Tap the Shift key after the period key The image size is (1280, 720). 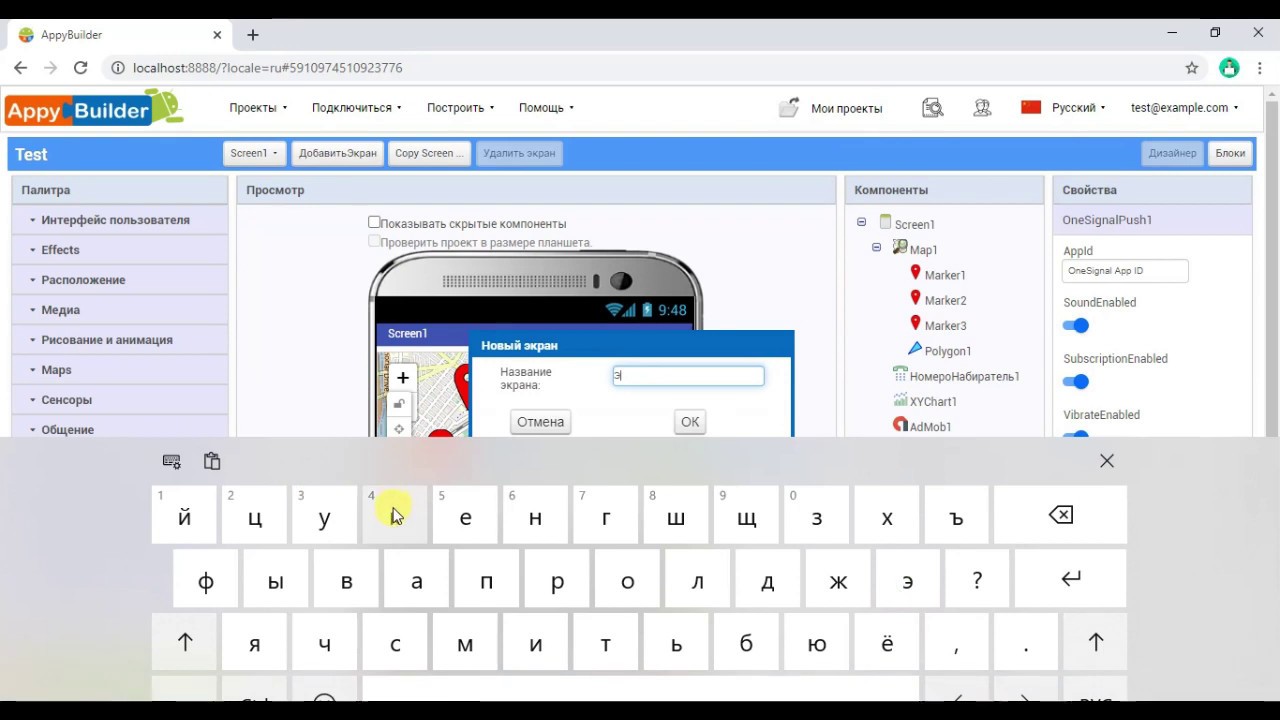pyautogui.click(x=1096, y=643)
